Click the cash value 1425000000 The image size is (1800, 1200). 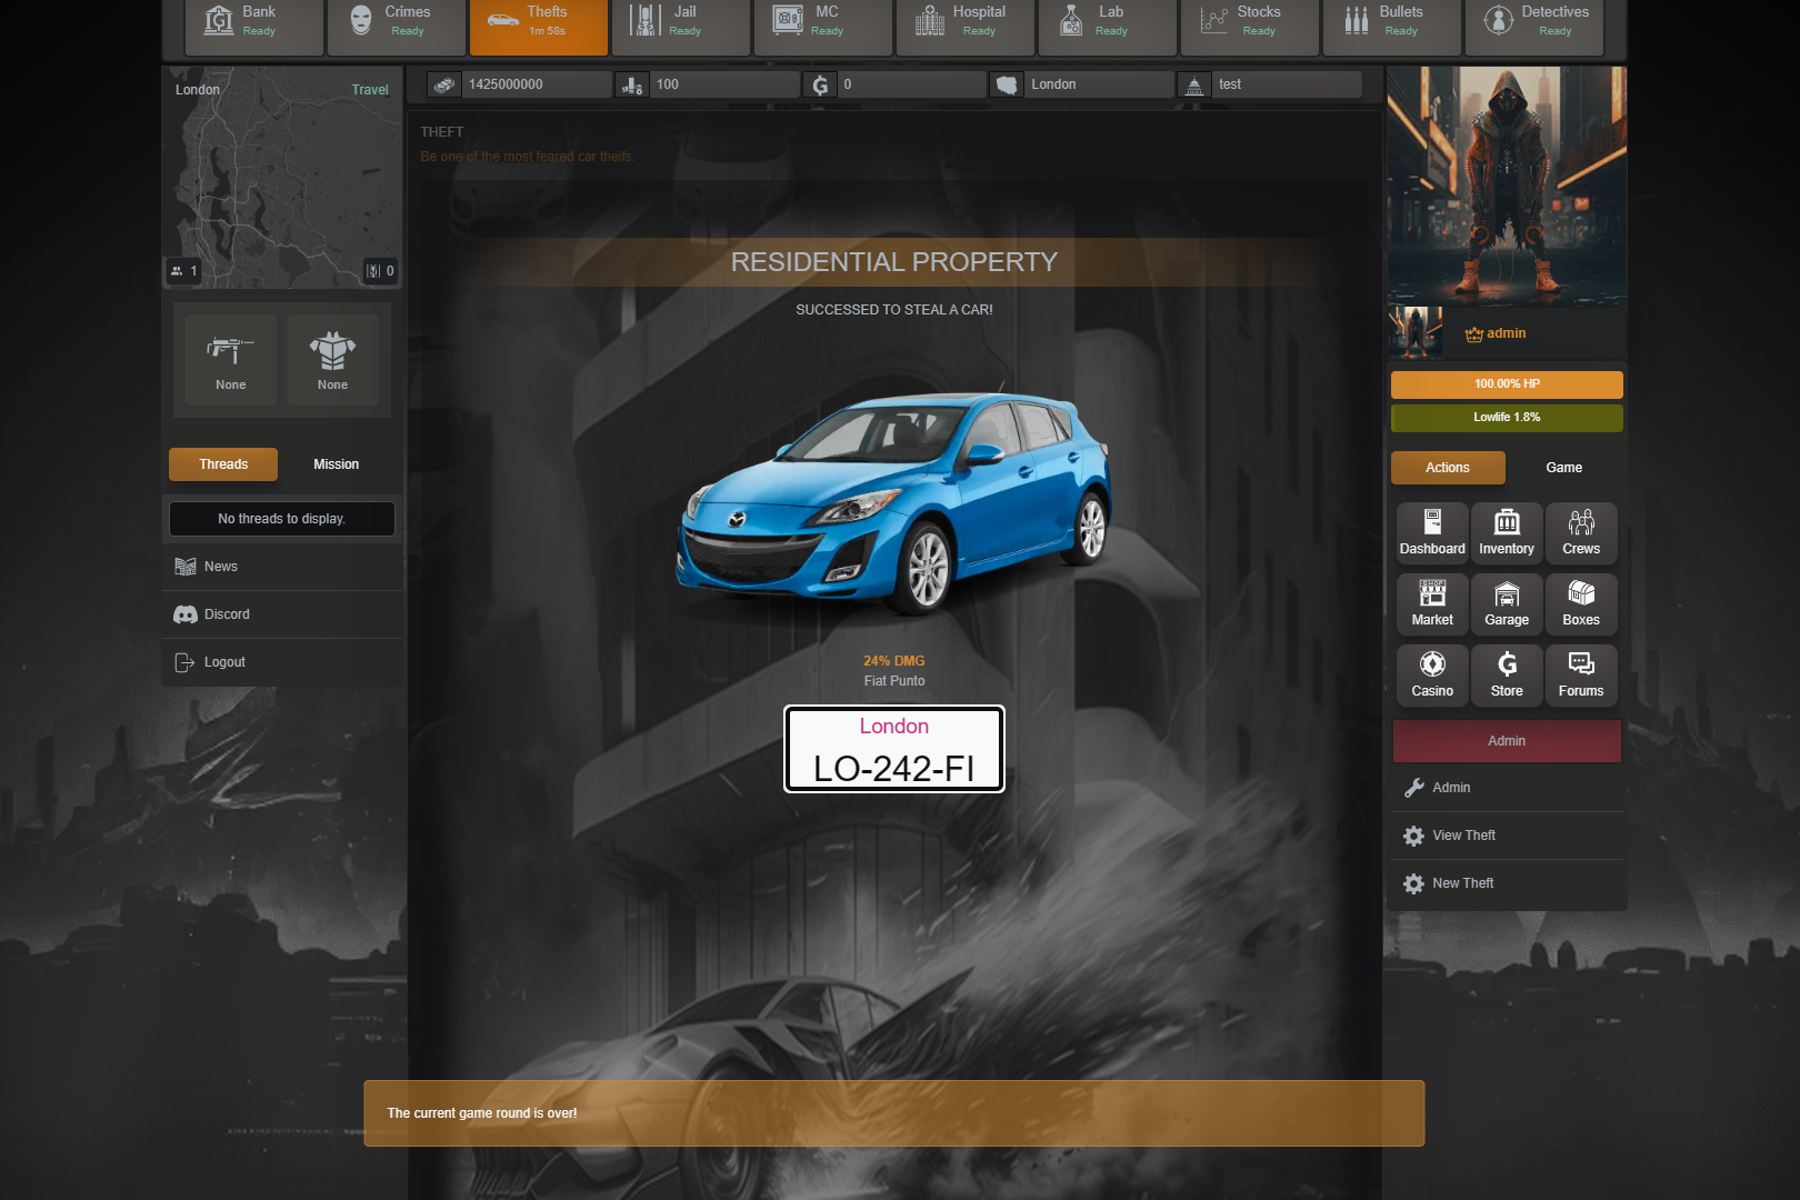(506, 85)
